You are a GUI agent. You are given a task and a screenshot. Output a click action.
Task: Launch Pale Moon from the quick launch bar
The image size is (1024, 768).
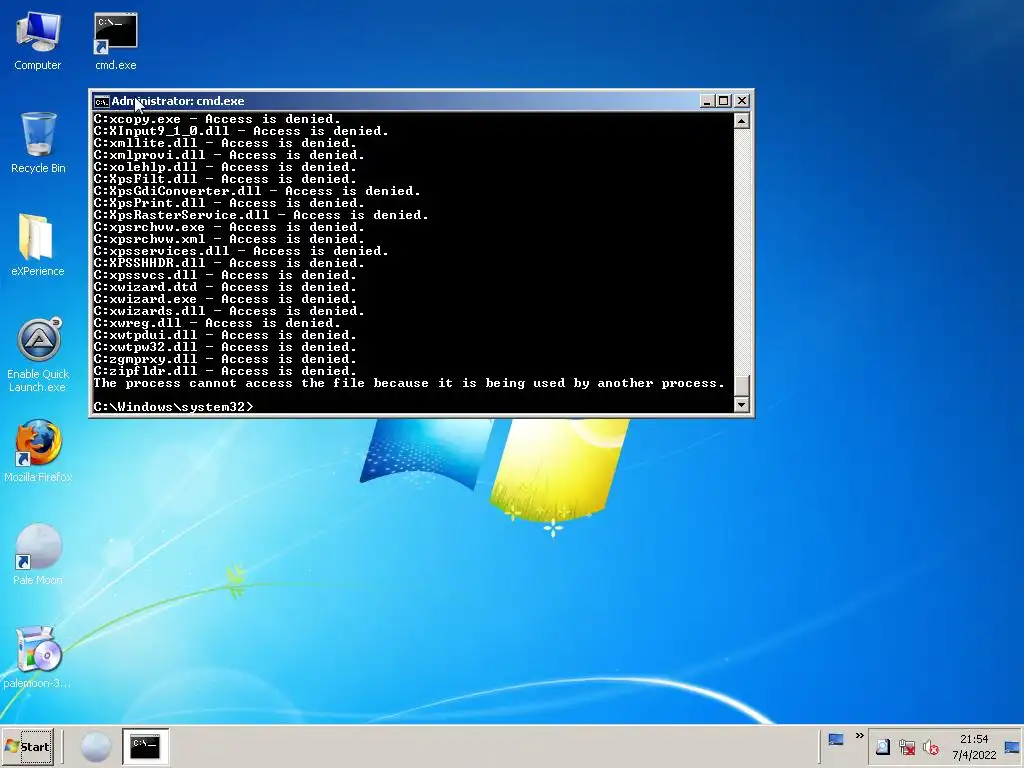click(95, 746)
